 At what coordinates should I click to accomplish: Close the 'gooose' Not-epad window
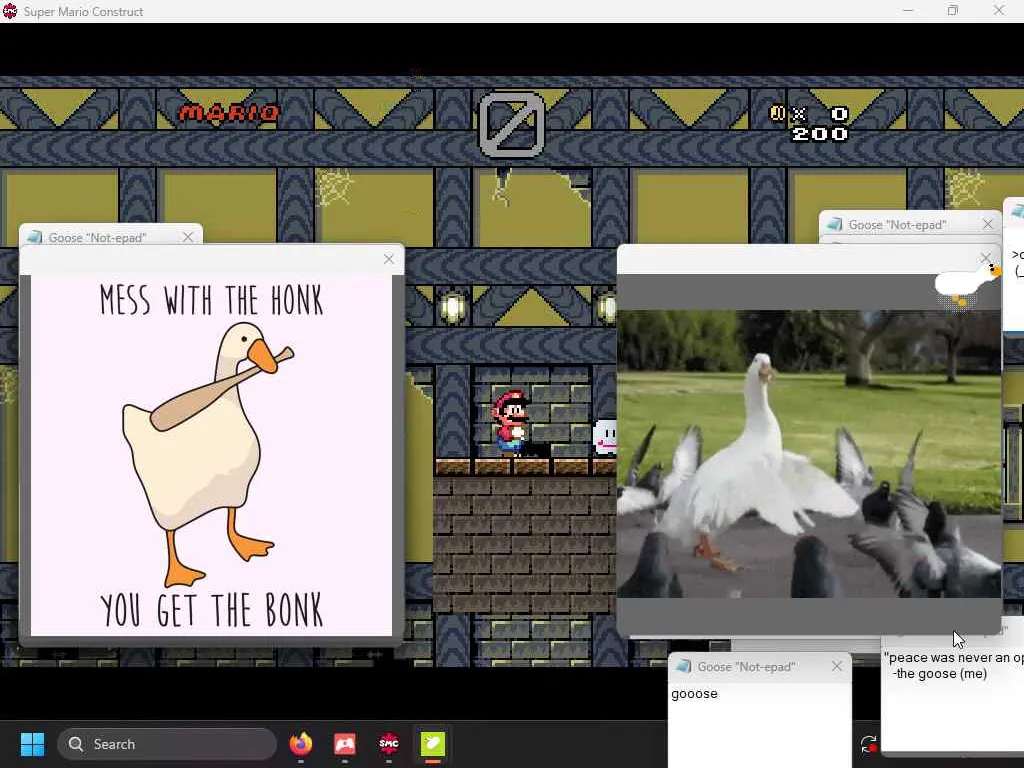tap(837, 666)
